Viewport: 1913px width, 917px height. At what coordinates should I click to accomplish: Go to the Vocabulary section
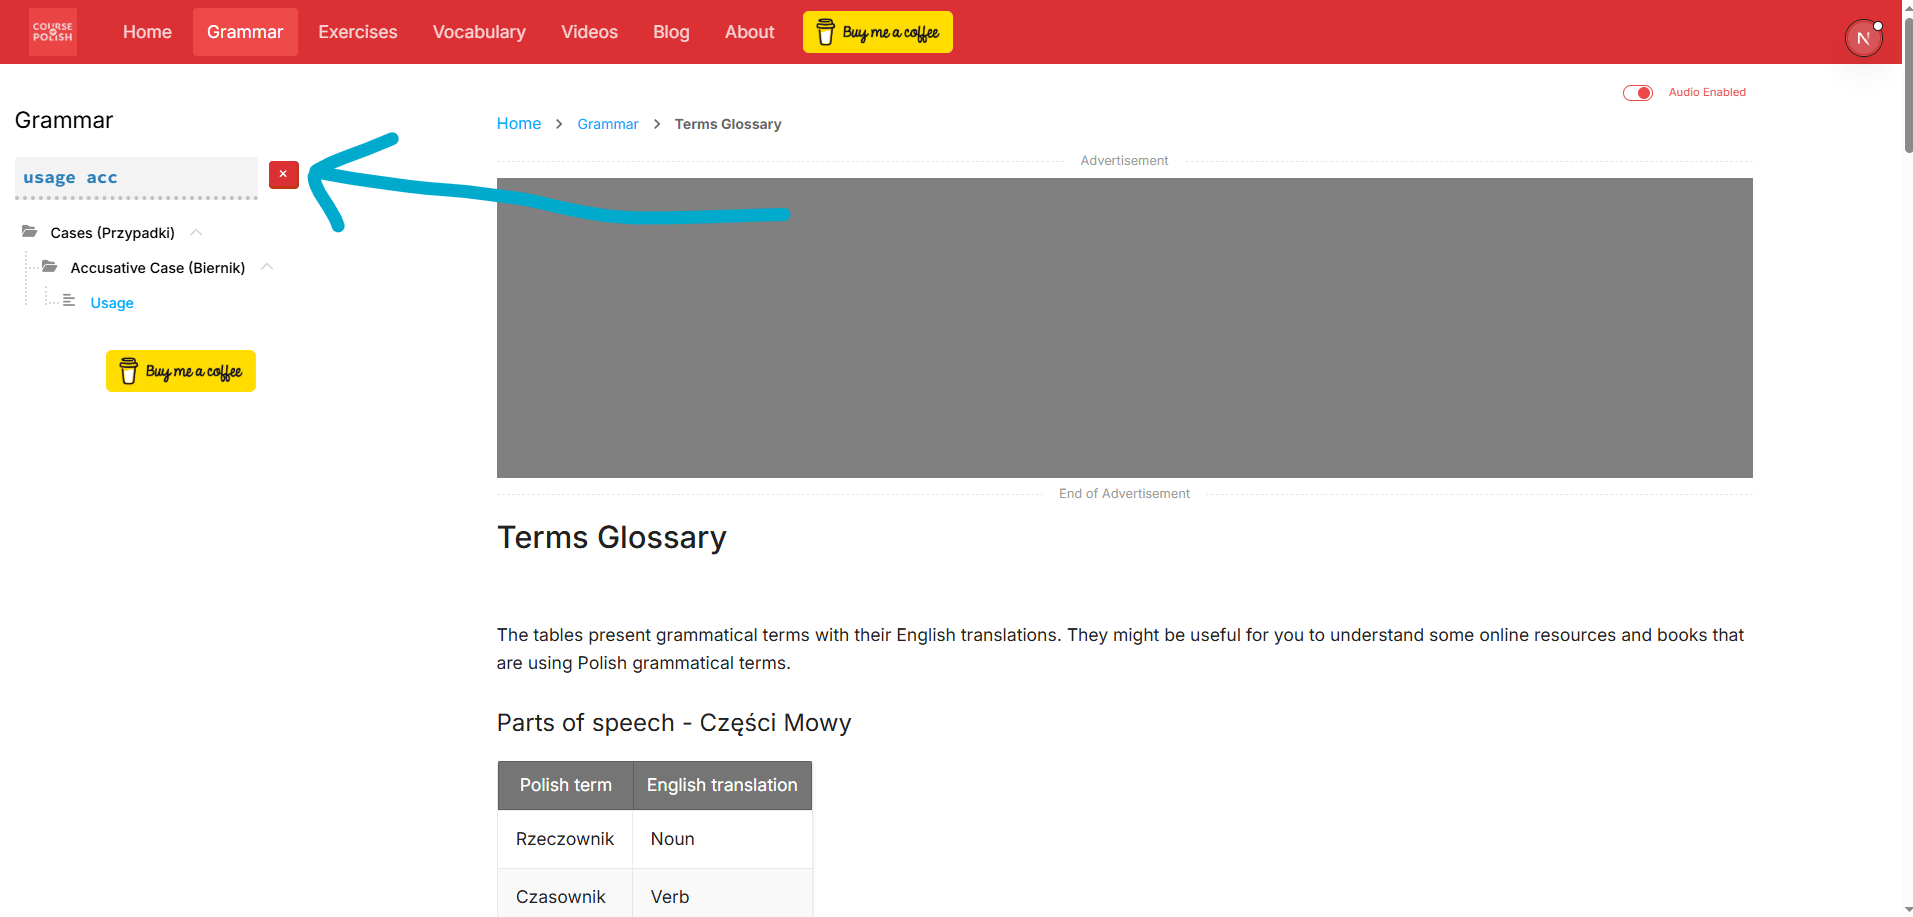point(479,32)
